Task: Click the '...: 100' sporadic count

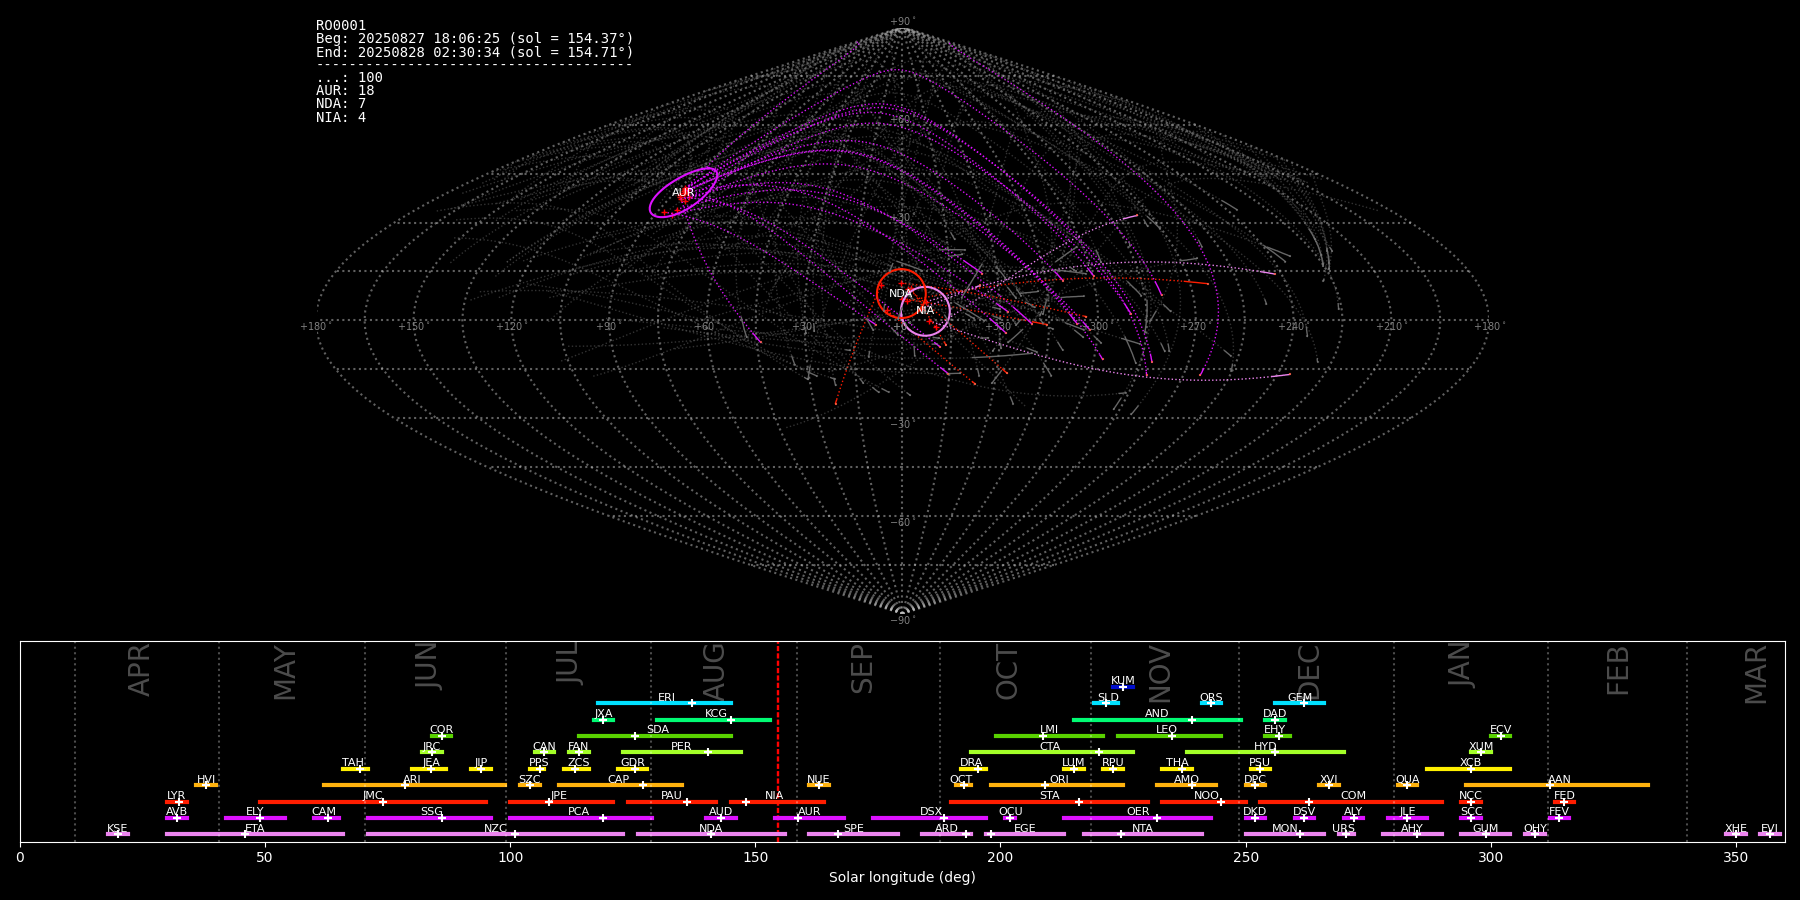Action: point(349,78)
